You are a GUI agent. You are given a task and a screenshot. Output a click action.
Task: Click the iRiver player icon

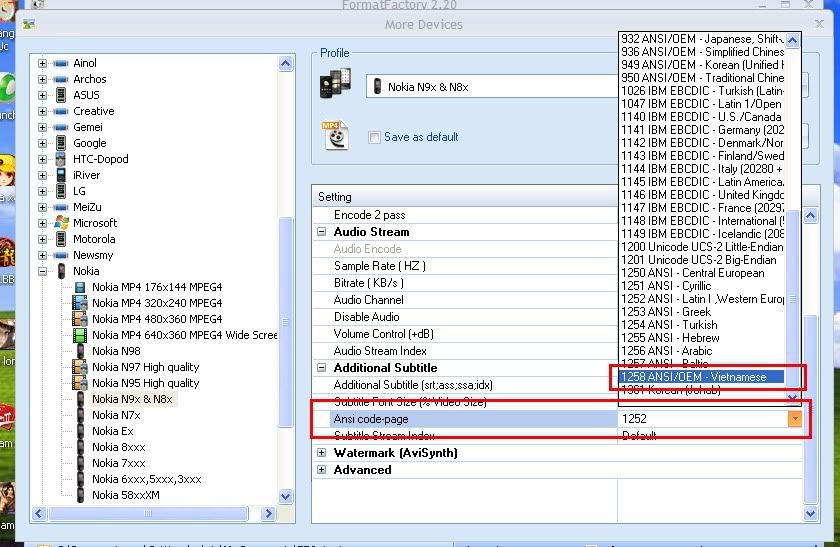tap(61, 175)
